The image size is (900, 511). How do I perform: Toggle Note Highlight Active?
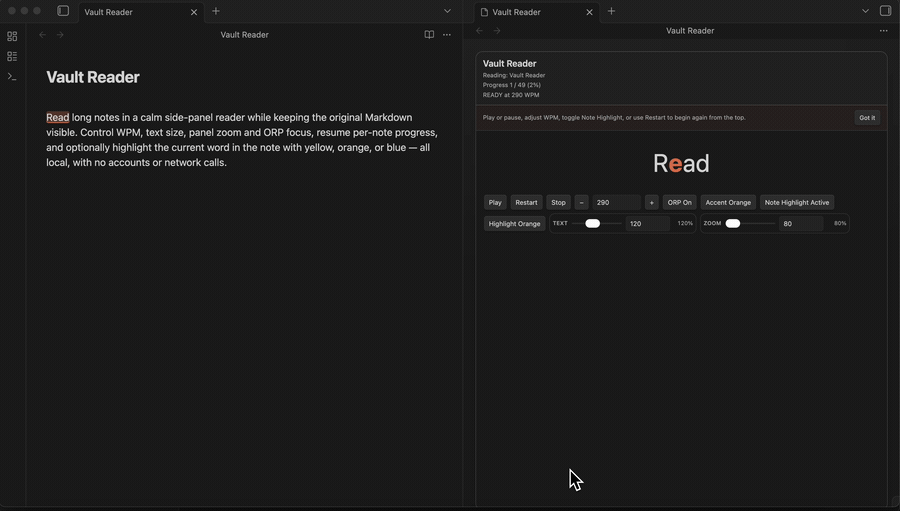(797, 202)
